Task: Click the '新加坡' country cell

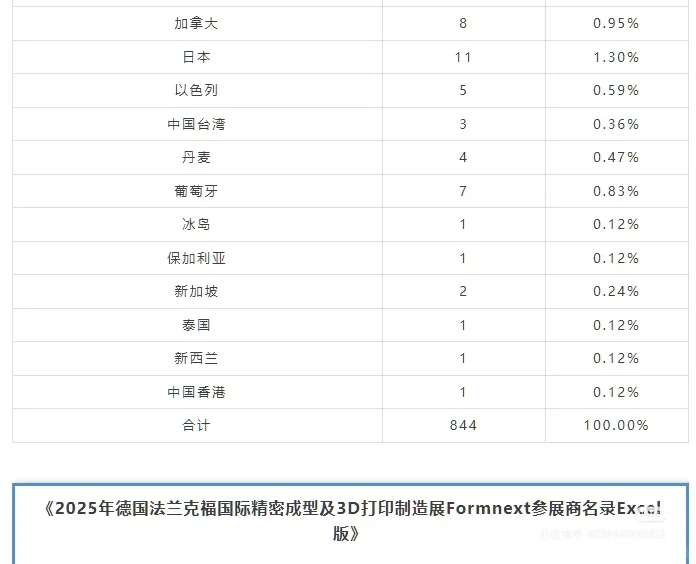Action: (196, 291)
